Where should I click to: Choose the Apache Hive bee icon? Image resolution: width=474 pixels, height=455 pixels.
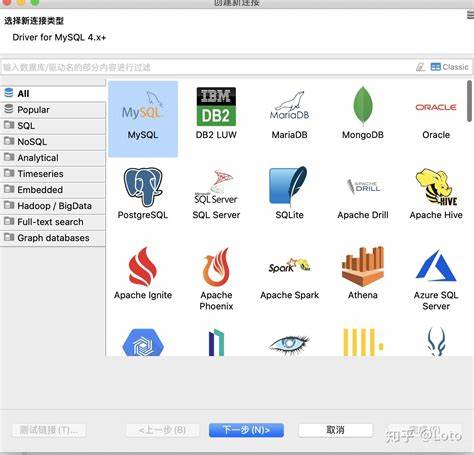pyautogui.click(x=436, y=187)
